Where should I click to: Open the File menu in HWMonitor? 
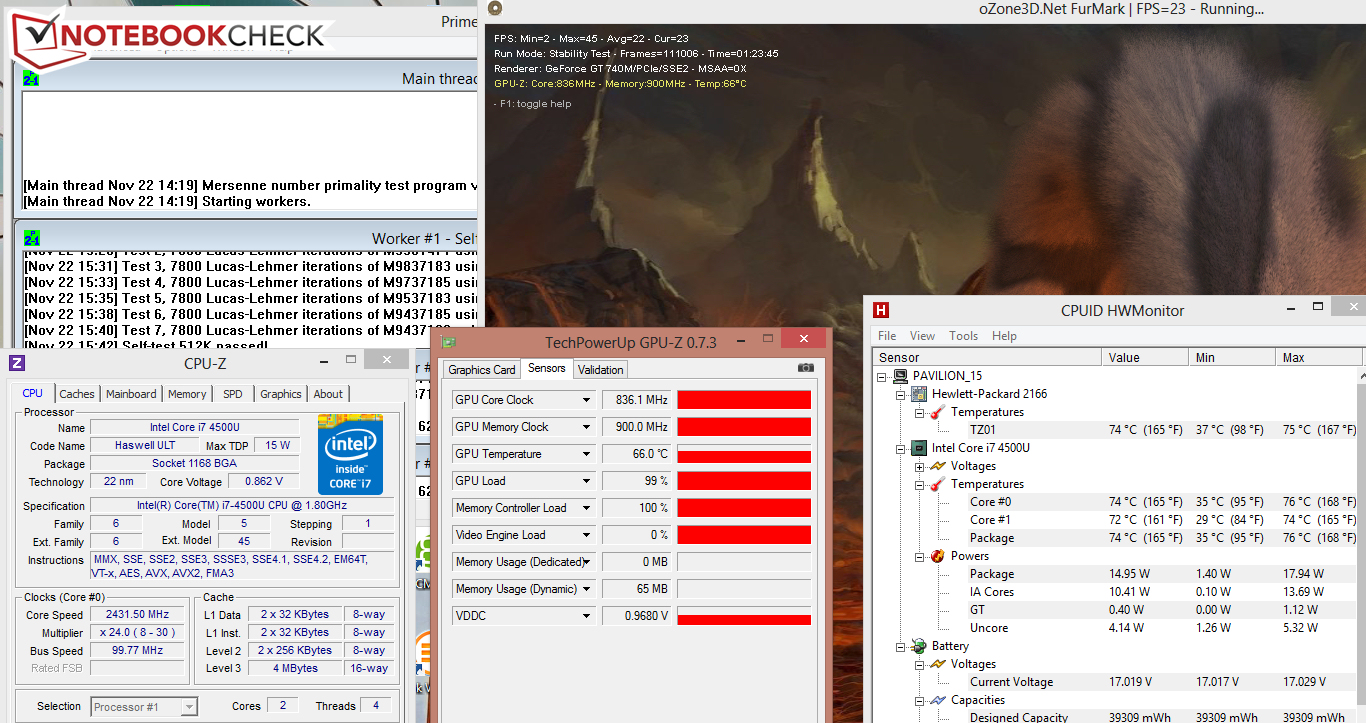click(887, 336)
